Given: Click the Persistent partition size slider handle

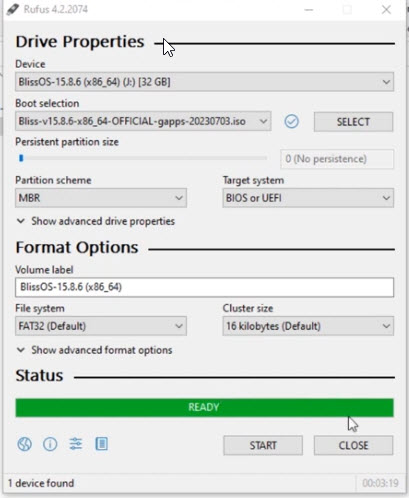Looking at the screenshot, I should pyautogui.click(x=21, y=158).
